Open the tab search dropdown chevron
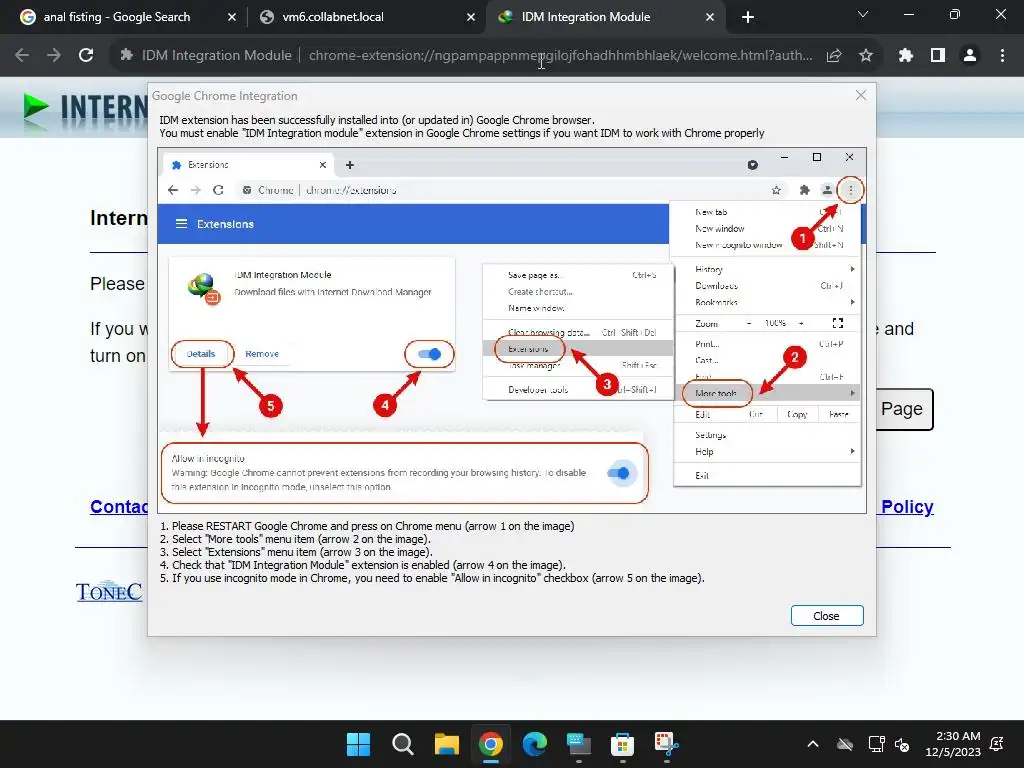The width and height of the screenshot is (1024, 768). click(863, 14)
